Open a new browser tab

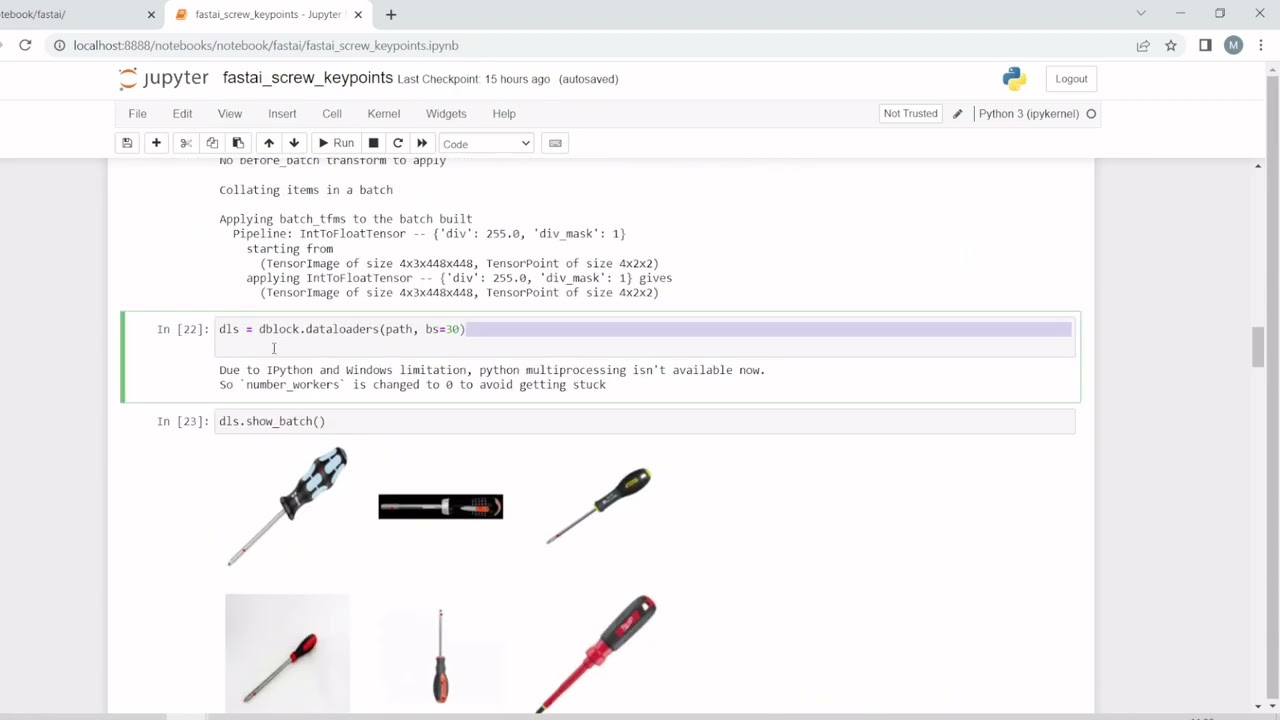(x=391, y=15)
